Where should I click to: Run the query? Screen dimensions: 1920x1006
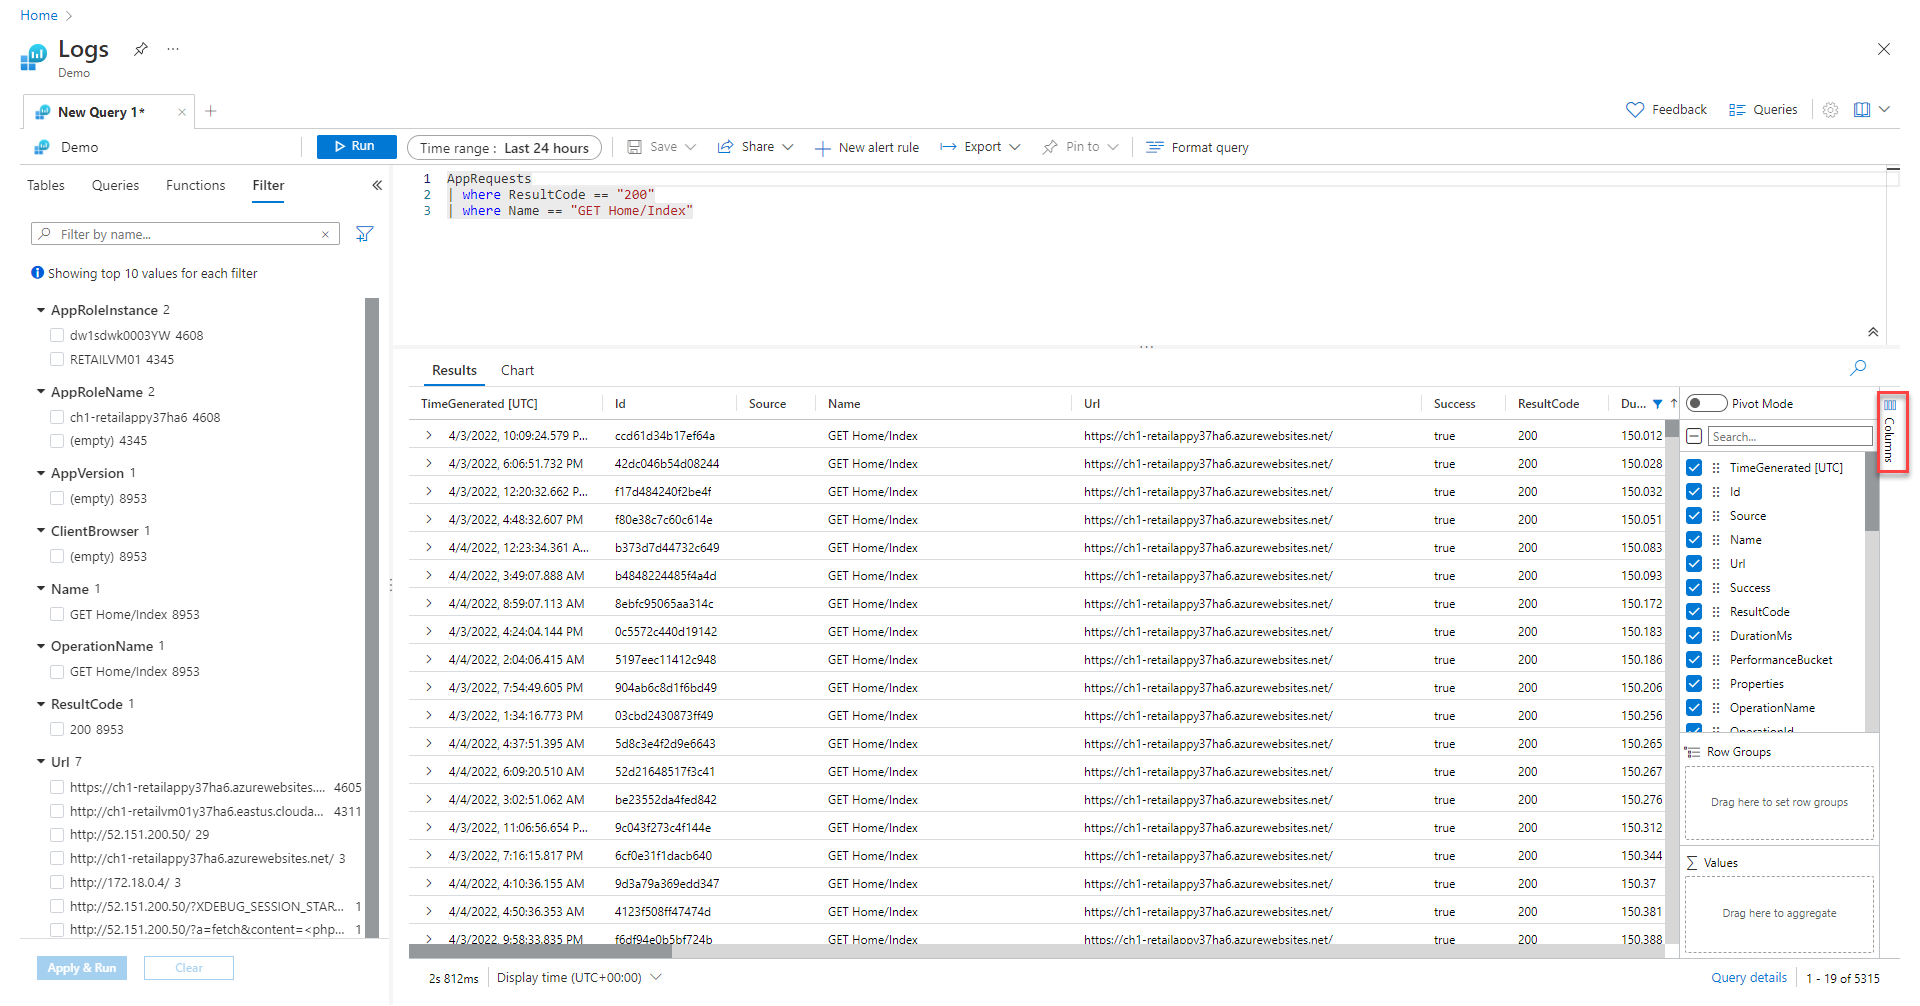click(x=356, y=147)
